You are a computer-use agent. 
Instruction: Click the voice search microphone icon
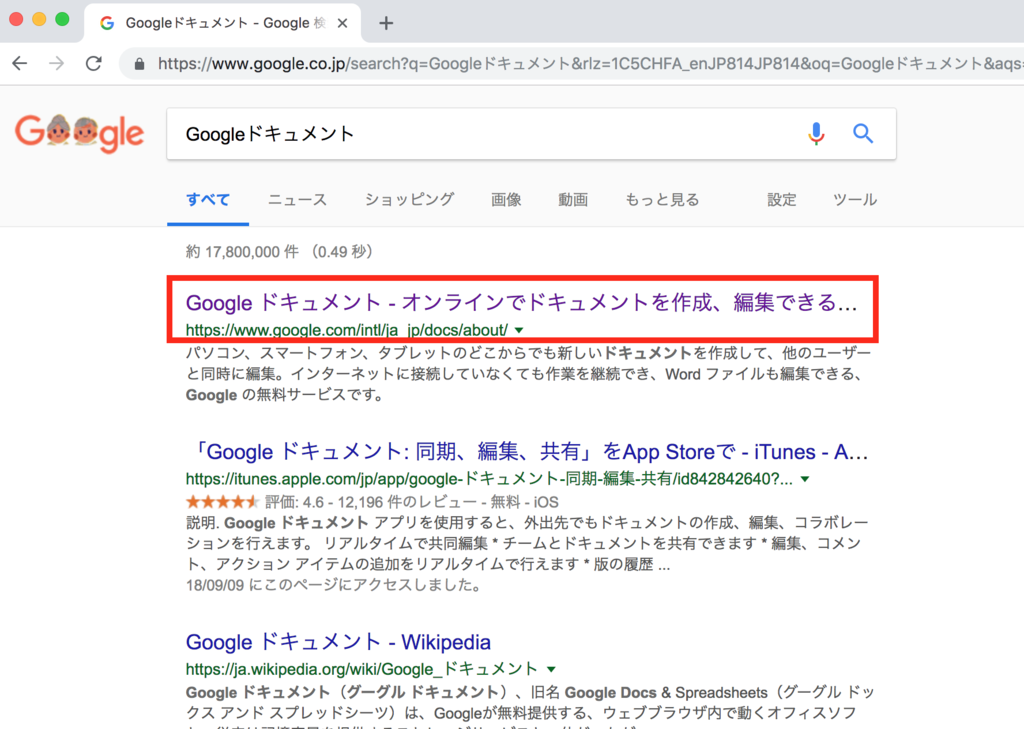click(x=817, y=133)
